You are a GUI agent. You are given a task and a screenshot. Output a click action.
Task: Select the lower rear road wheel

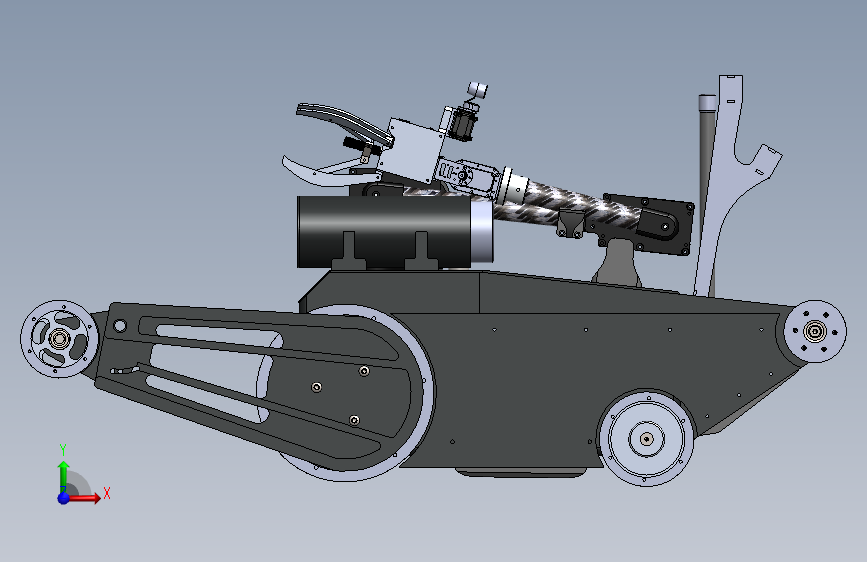pyautogui.click(x=646, y=439)
